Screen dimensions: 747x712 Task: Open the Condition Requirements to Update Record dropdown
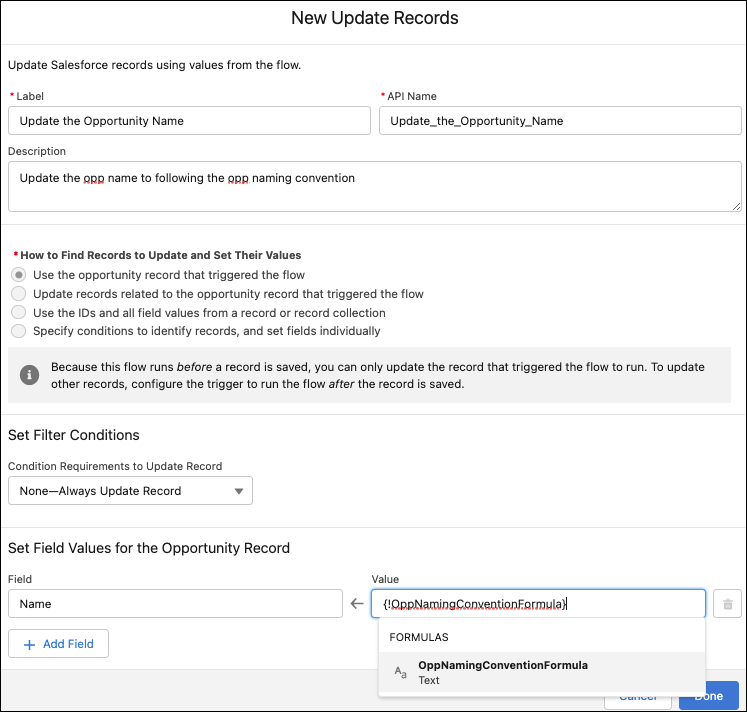(130, 491)
